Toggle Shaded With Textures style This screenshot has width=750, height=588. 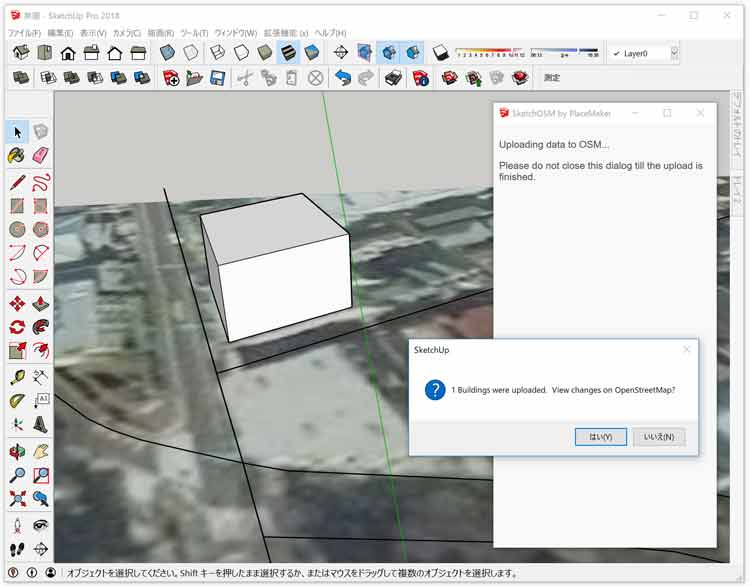pos(288,52)
